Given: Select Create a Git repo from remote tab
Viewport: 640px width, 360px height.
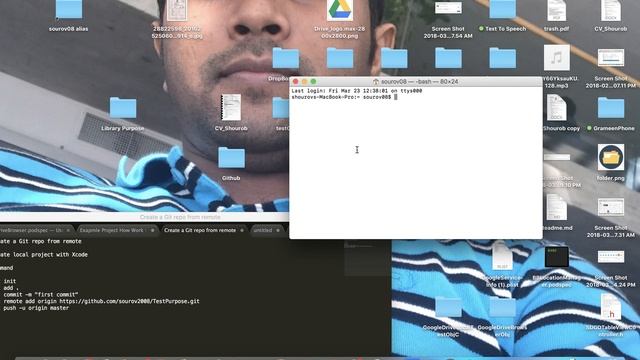Looking at the screenshot, I should click(200, 230).
